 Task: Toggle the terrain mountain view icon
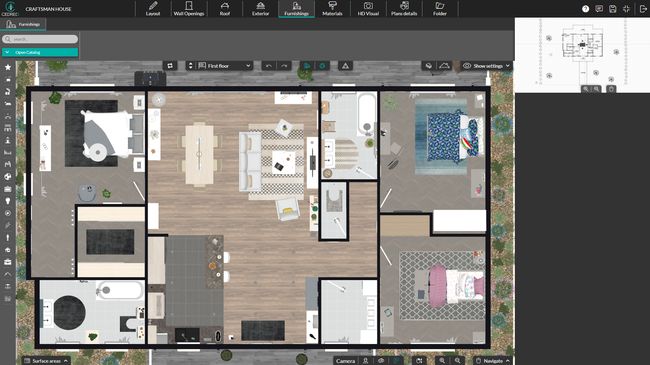click(444, 66)
